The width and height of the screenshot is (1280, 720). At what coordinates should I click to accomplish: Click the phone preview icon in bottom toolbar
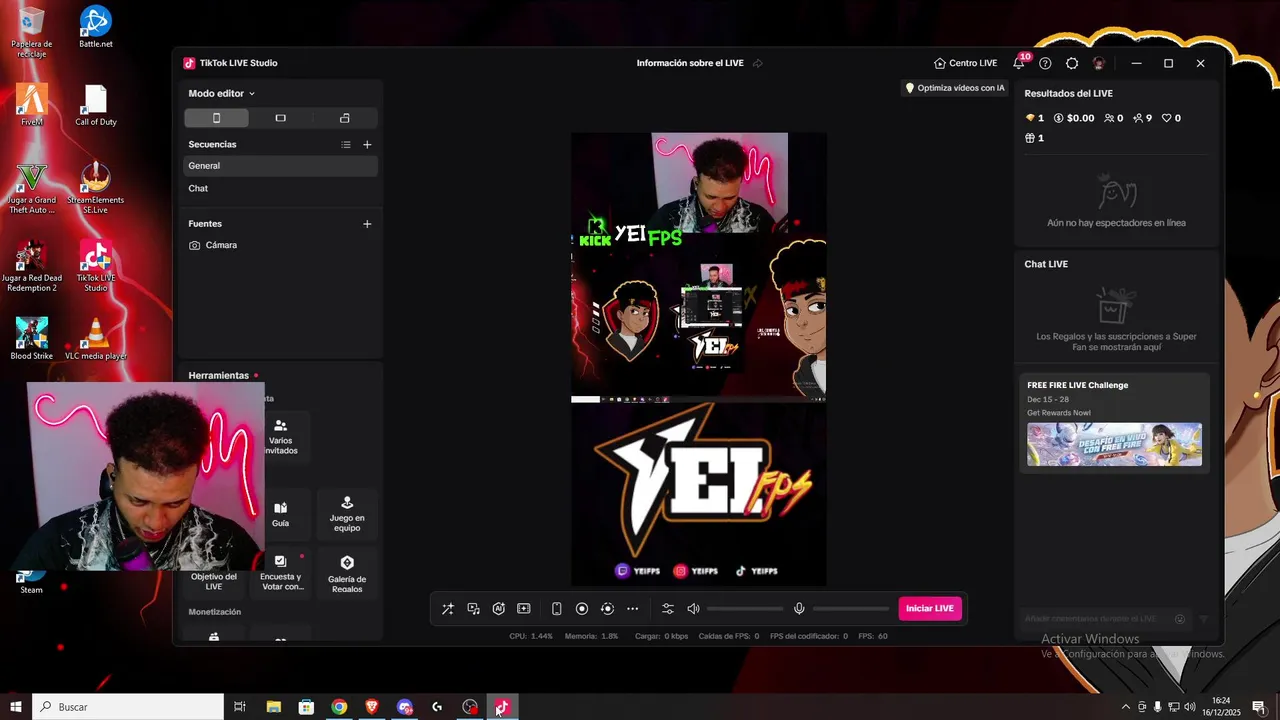pyautogui.click(x=557, y=609)
